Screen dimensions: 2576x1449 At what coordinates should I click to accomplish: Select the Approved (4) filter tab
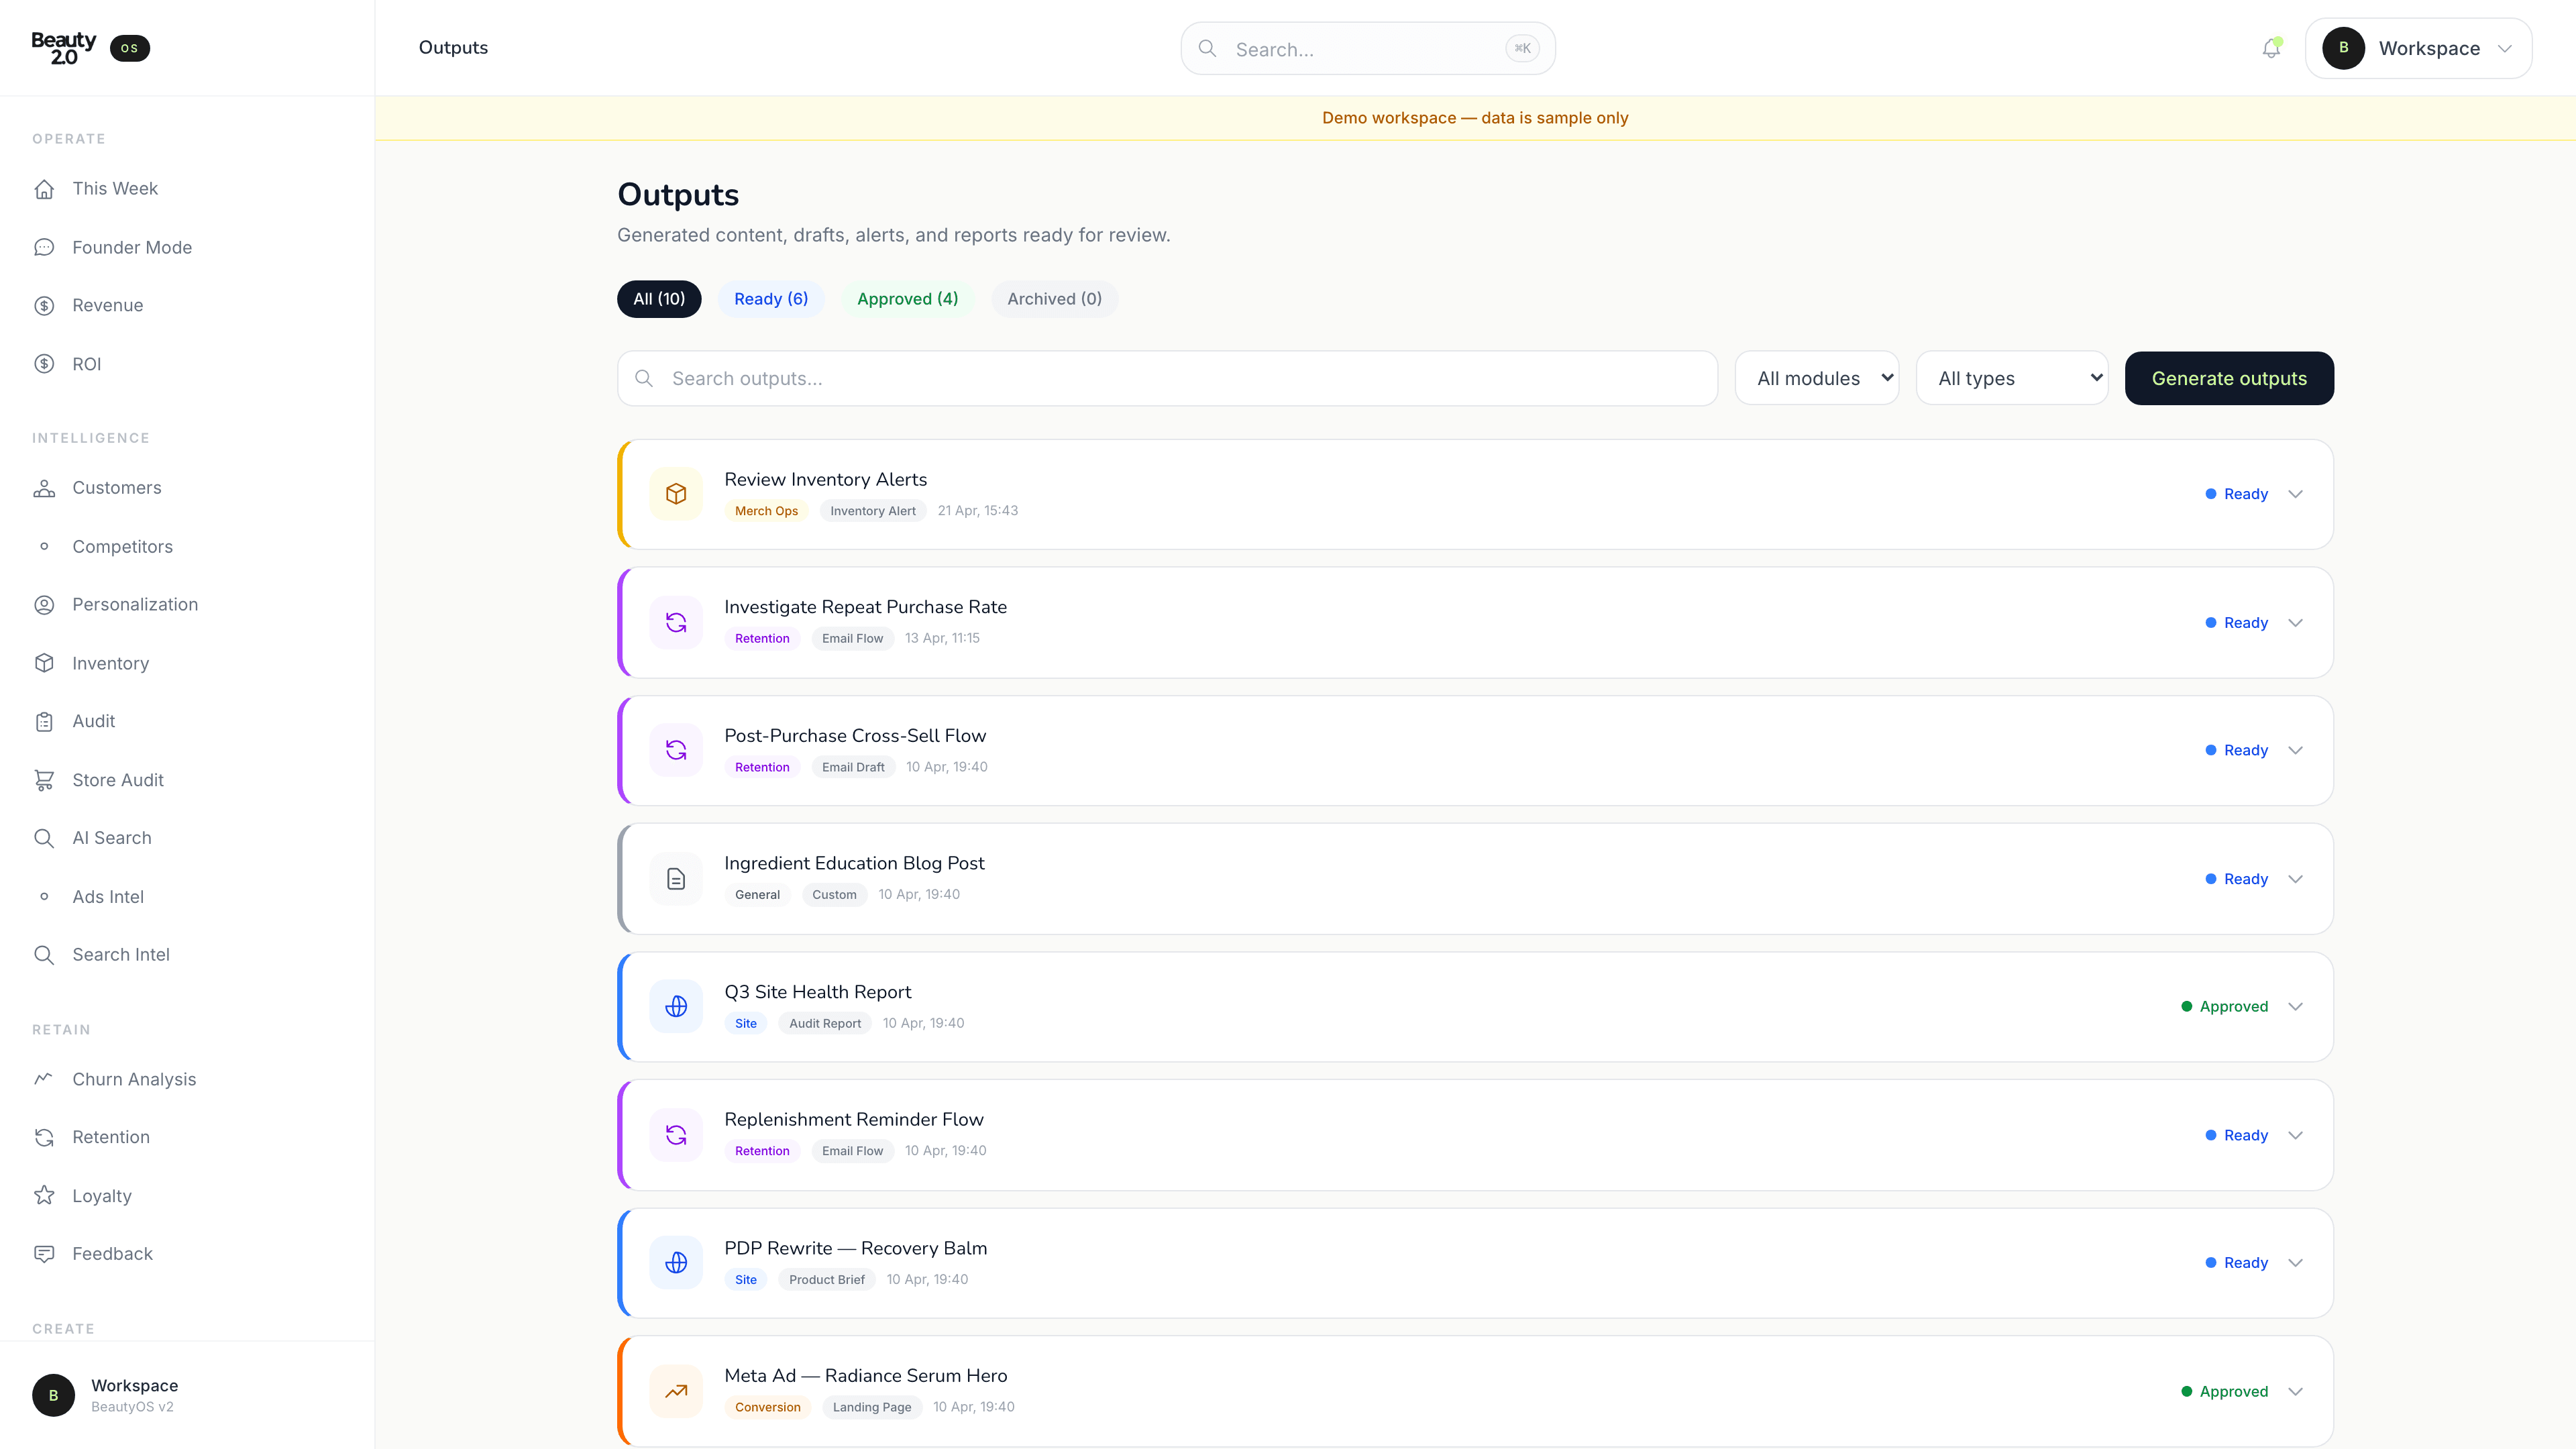(907, 299)
